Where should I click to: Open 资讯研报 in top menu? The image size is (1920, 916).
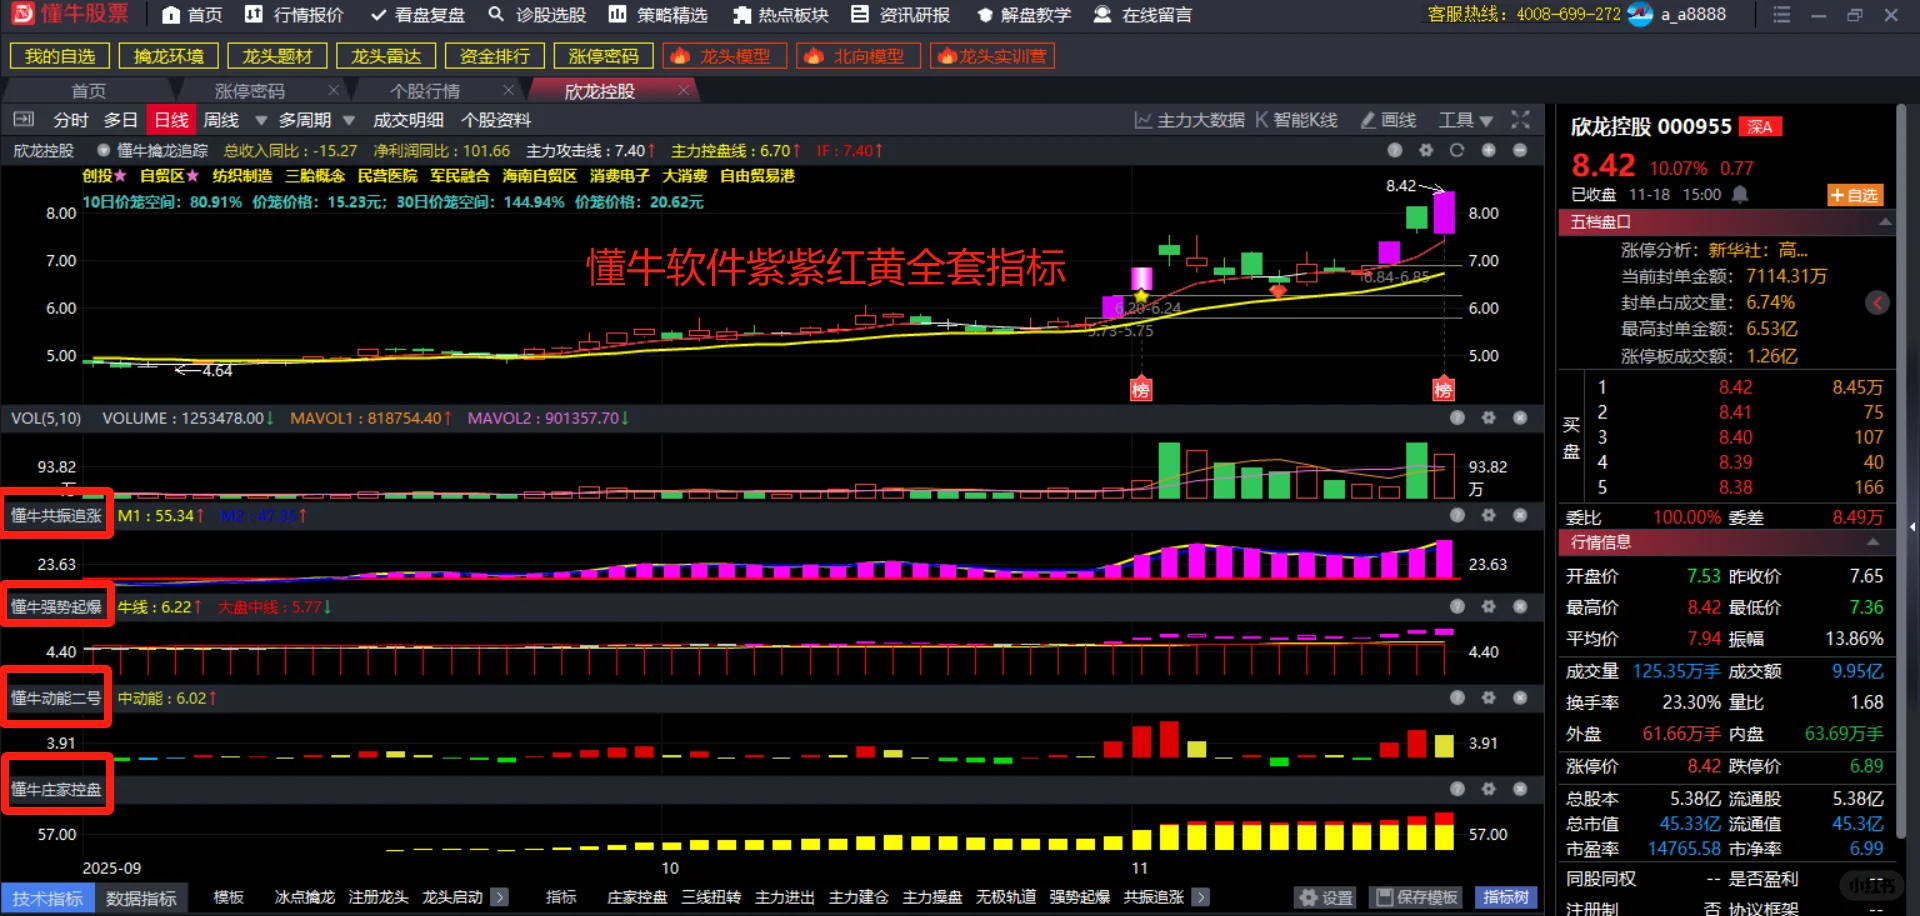[901, 15]
